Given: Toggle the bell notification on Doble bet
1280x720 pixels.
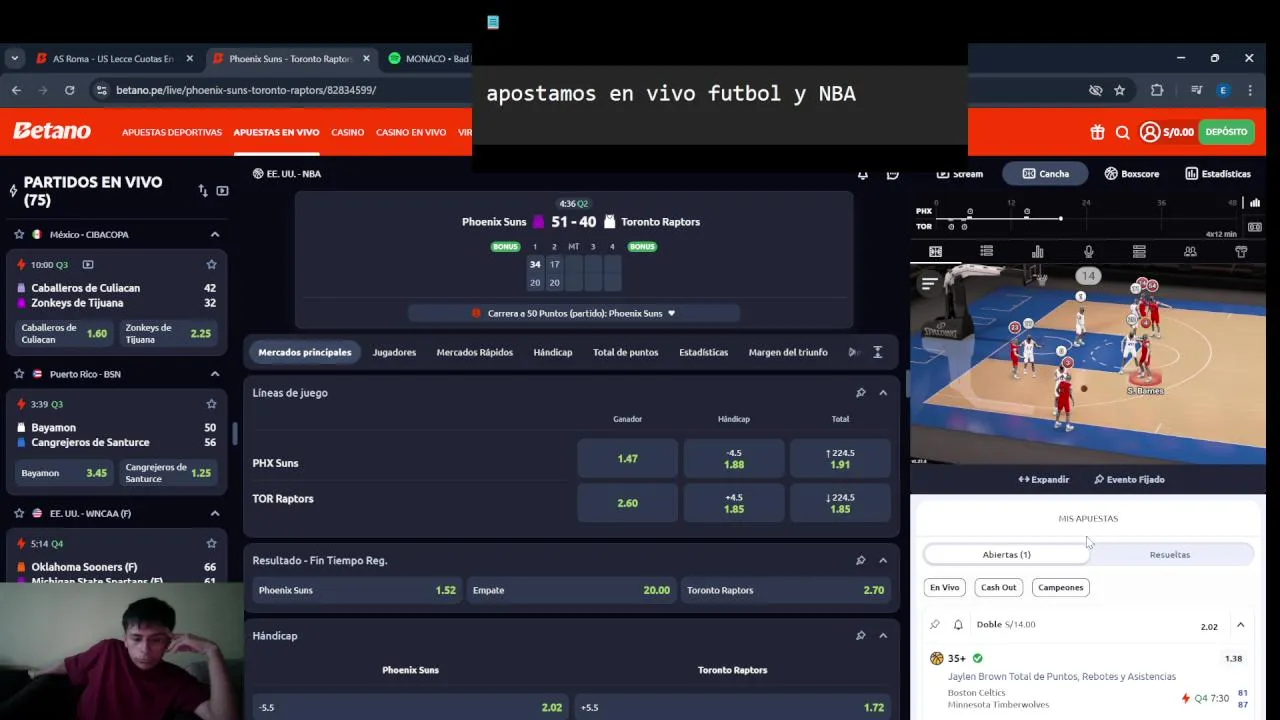Looking at the screenshot, I should [x=958, y=625].
